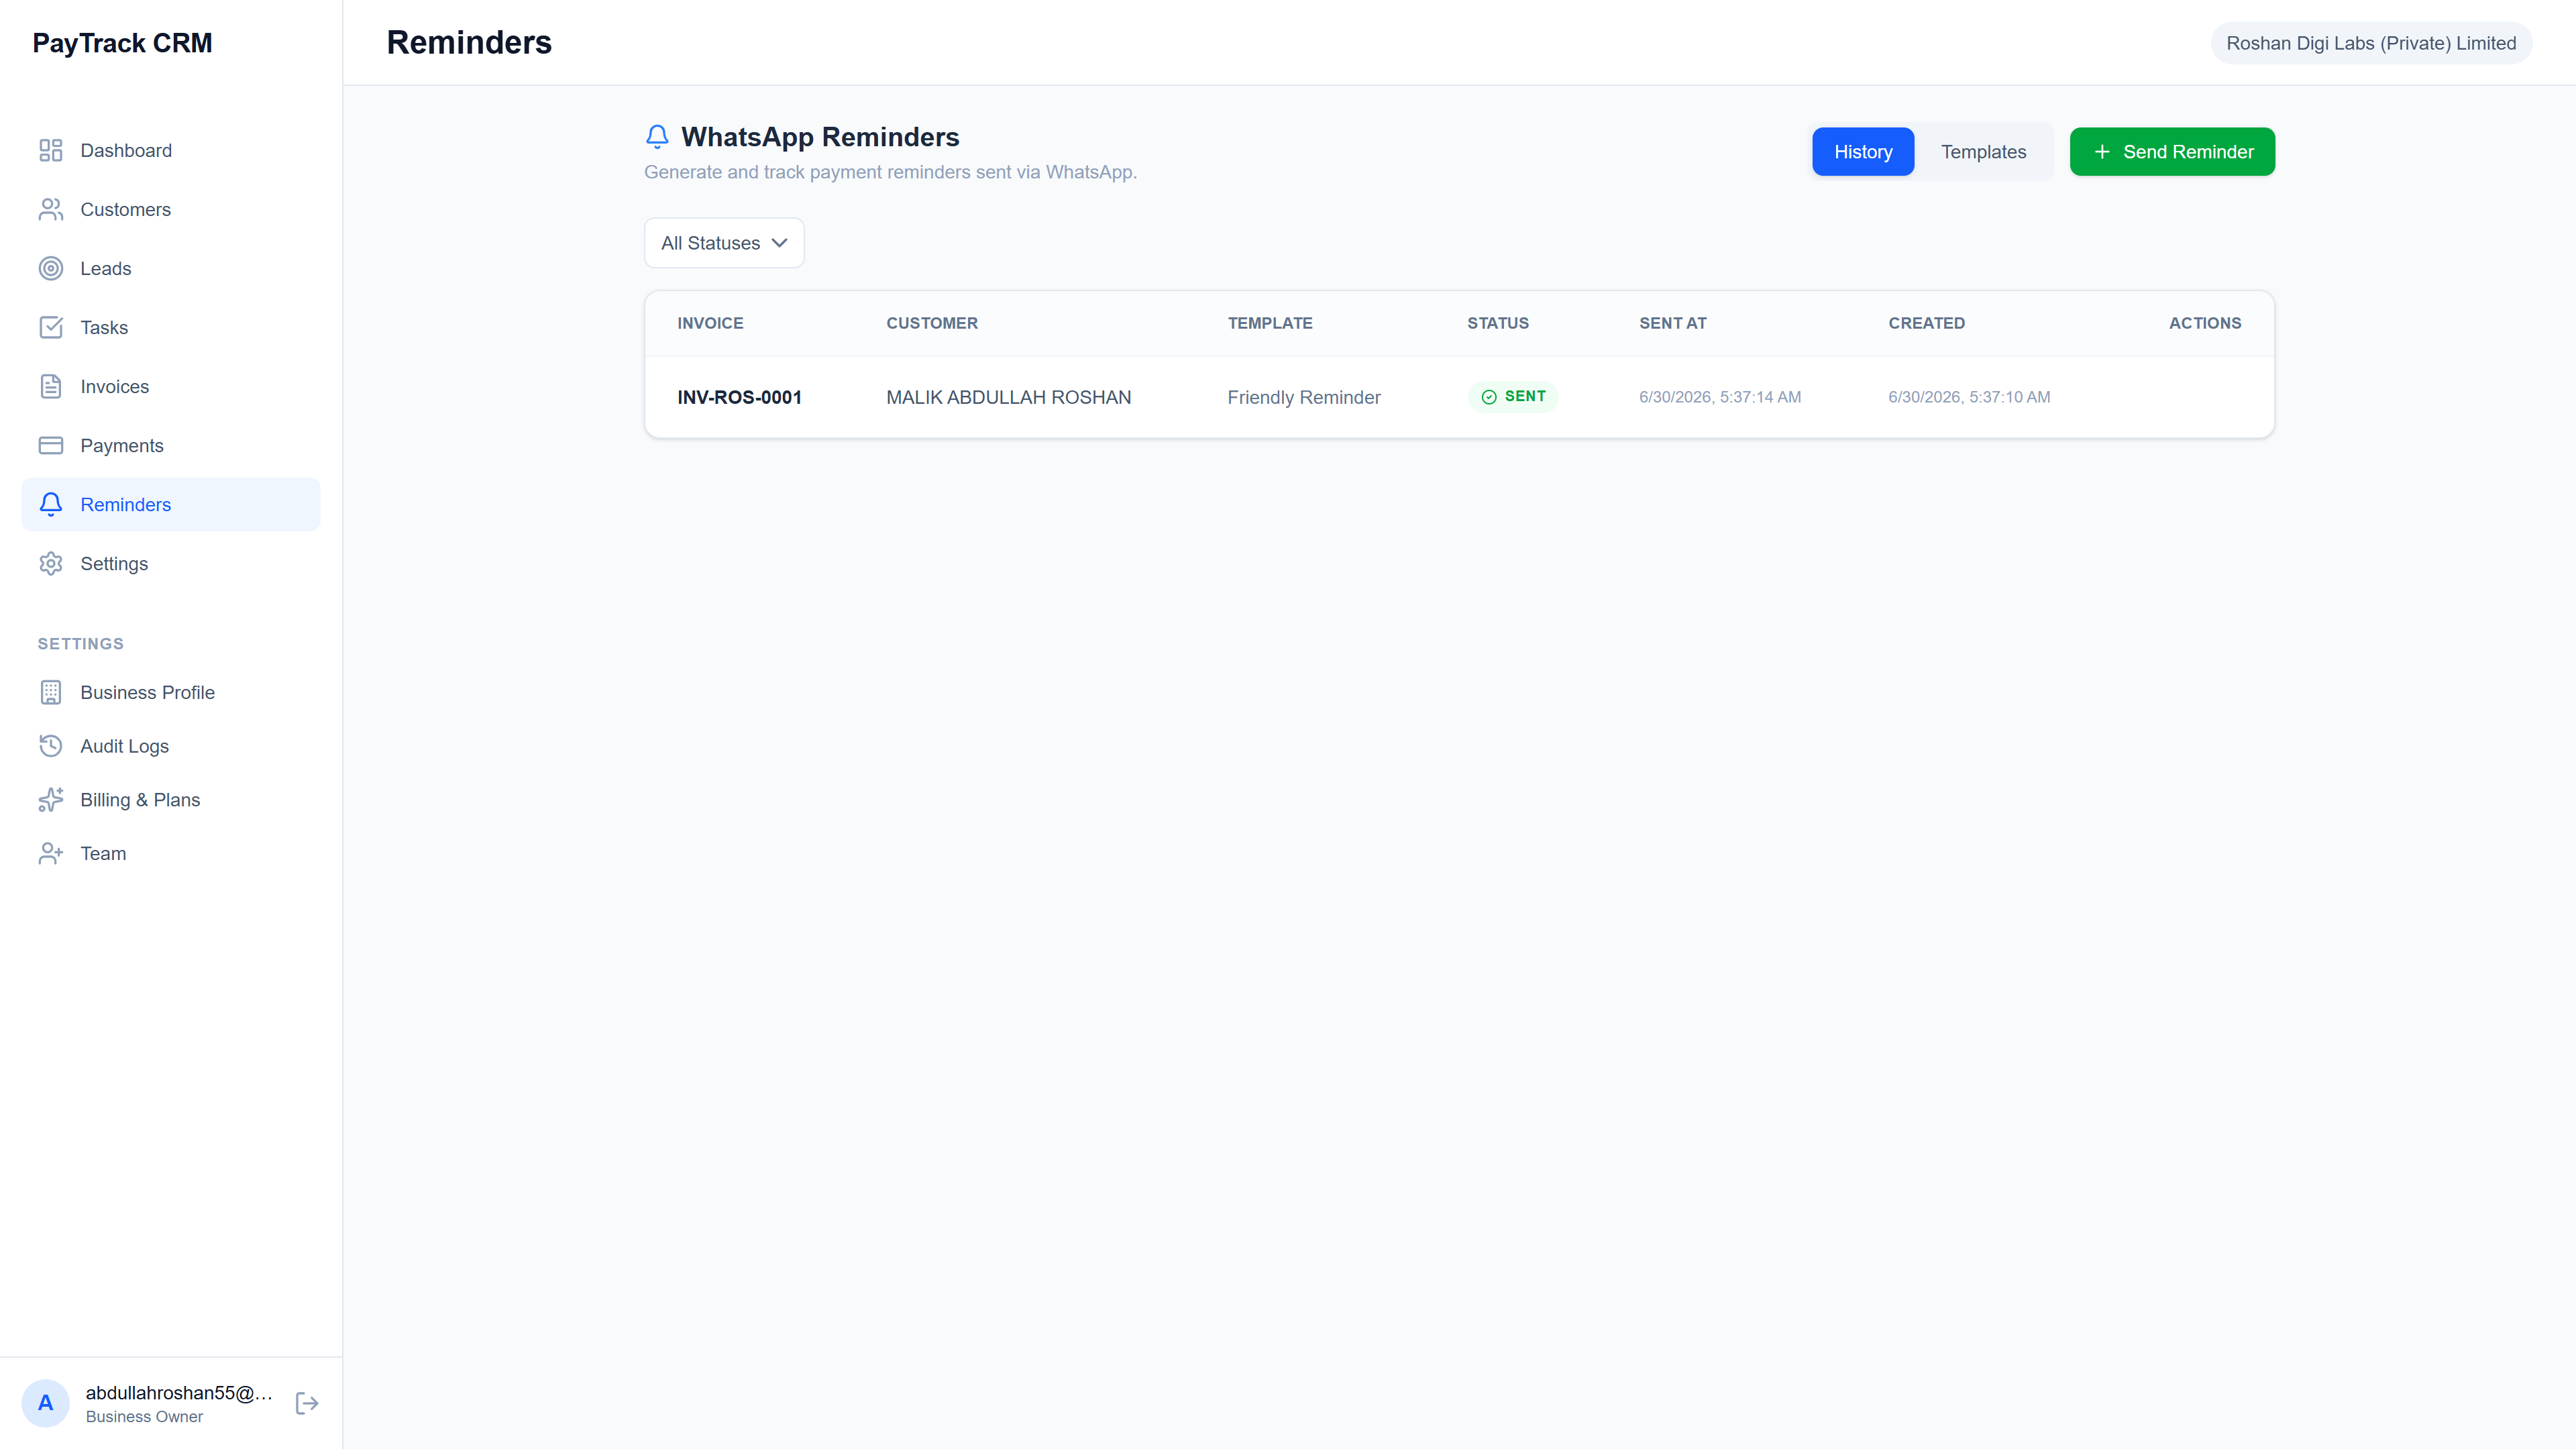The height and width of the screenshot is (1449, 2576).
Task: Click the Billing & Plans sparkle icon
Action: coord(51,800)
